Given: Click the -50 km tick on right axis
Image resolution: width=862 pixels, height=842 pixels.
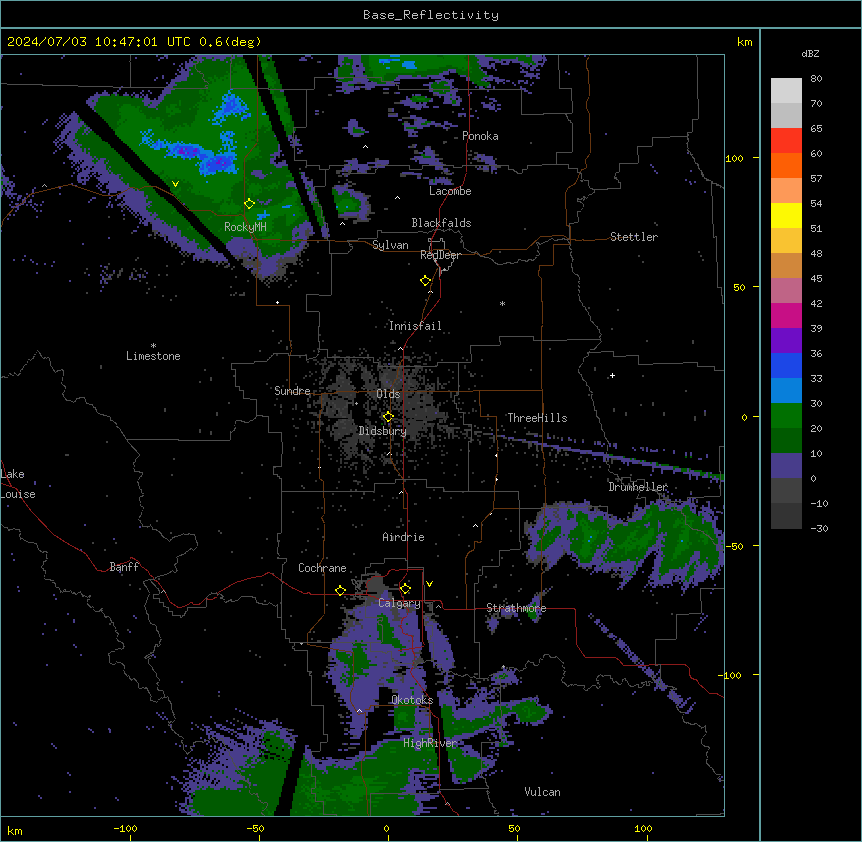Looking at the screenshot, I should (734, 546).
